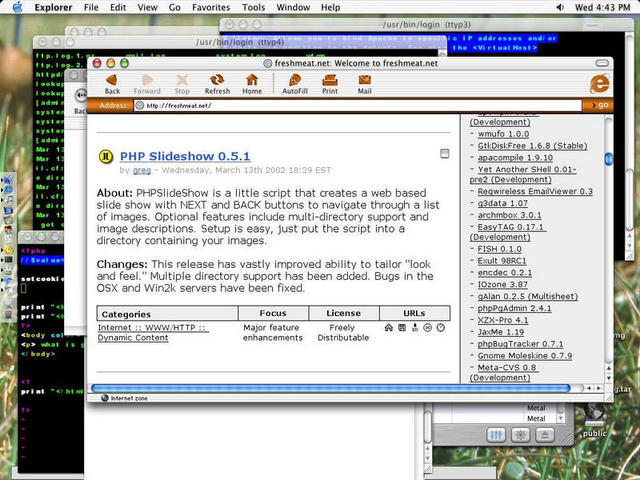Open the phpBugTracker 0.7.1 link
Viewport: 640px width, 480px height.
(x=520, y=344)
